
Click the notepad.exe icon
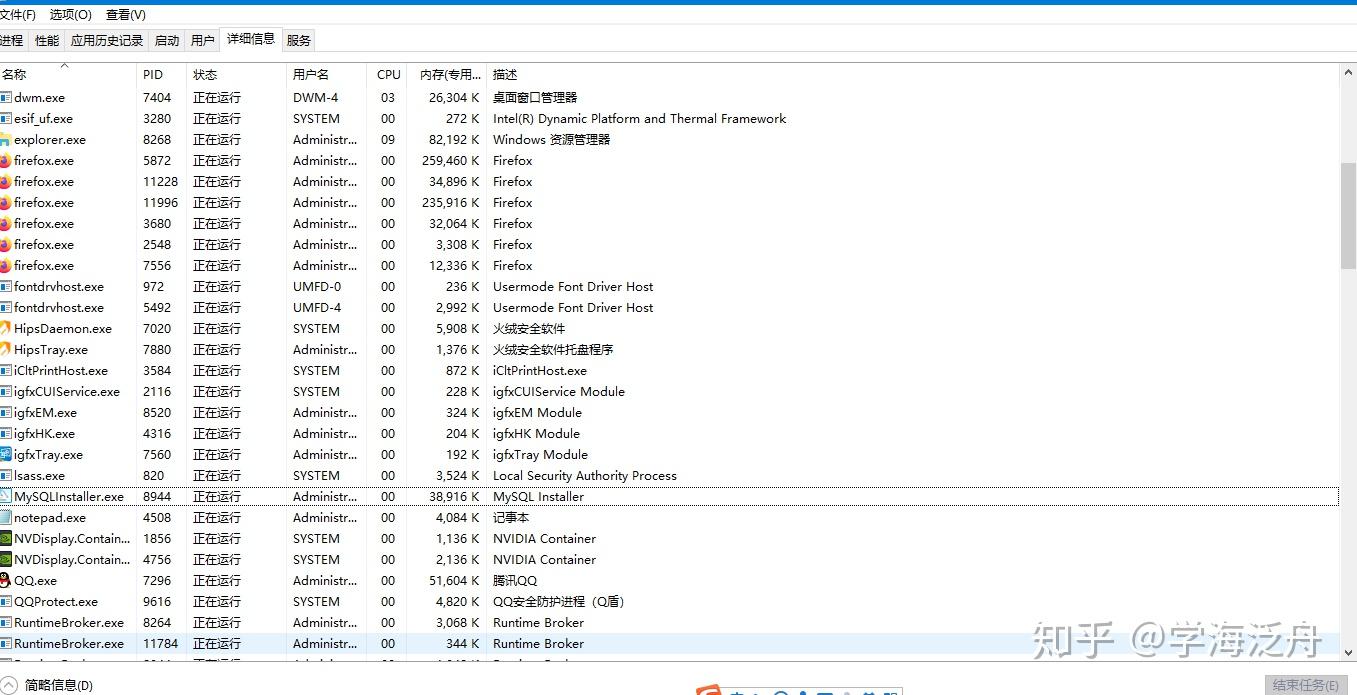pos(5,517)
